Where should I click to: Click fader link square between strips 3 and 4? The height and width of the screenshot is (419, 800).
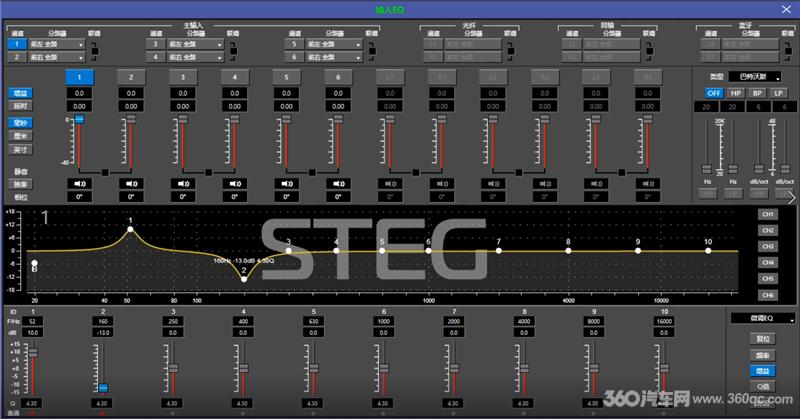point(209,172)
